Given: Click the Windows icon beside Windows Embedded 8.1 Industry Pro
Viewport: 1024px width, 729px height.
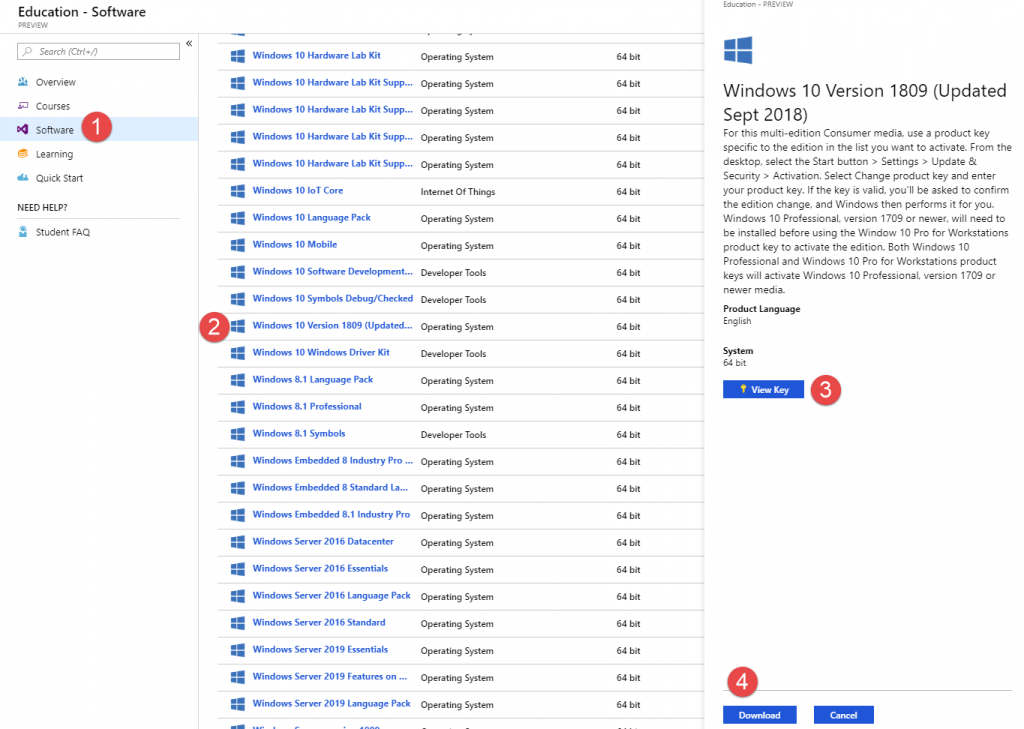Looking at the screenshot, I should [238, 515].
